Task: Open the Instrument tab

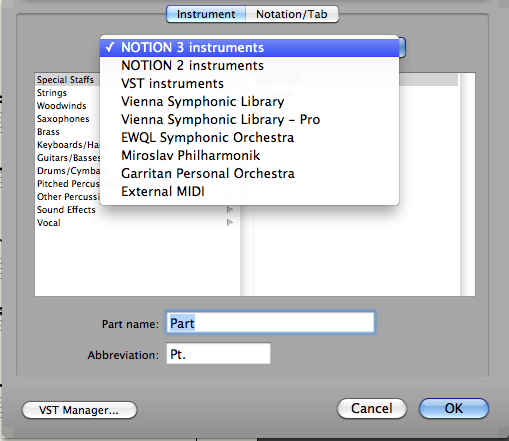Action: coord(206,14)
